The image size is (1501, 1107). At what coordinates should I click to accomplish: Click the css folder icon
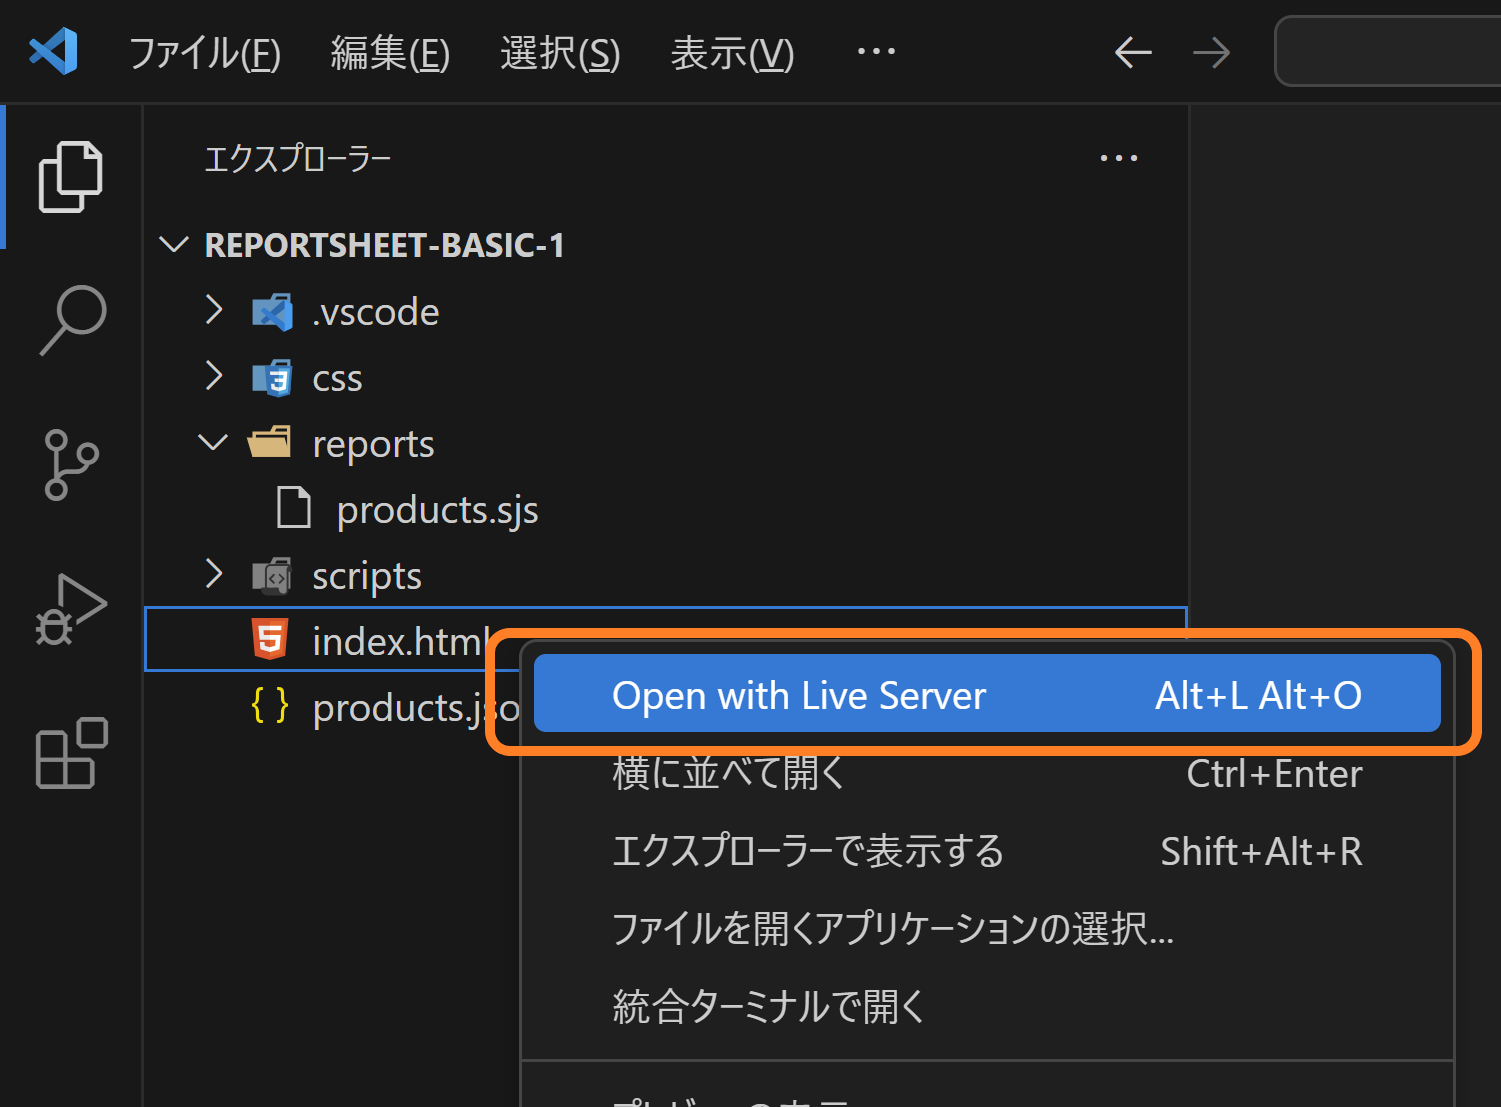pos(272,378)
